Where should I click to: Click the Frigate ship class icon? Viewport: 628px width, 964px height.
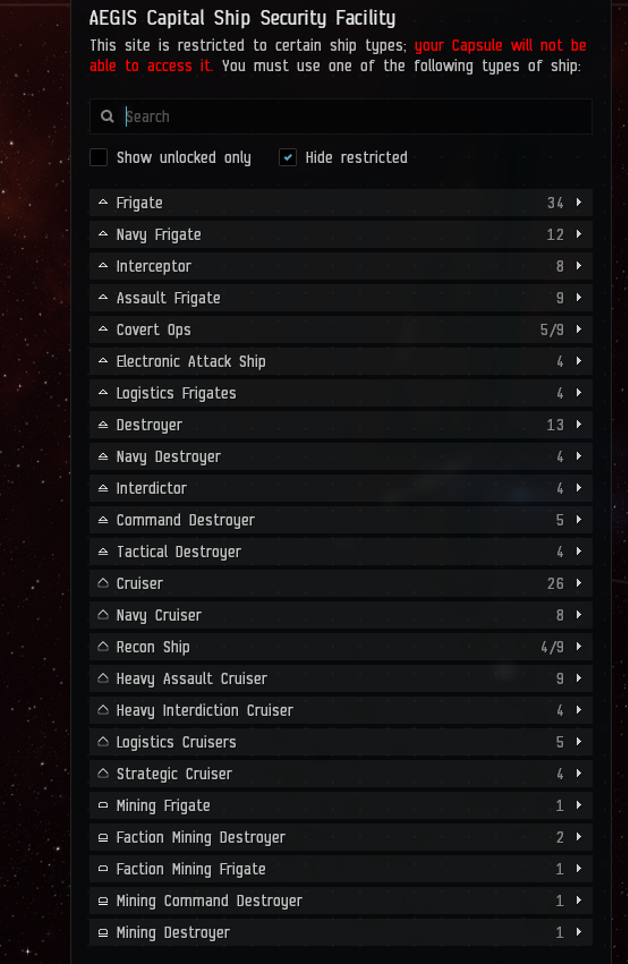tap(103, 203)
